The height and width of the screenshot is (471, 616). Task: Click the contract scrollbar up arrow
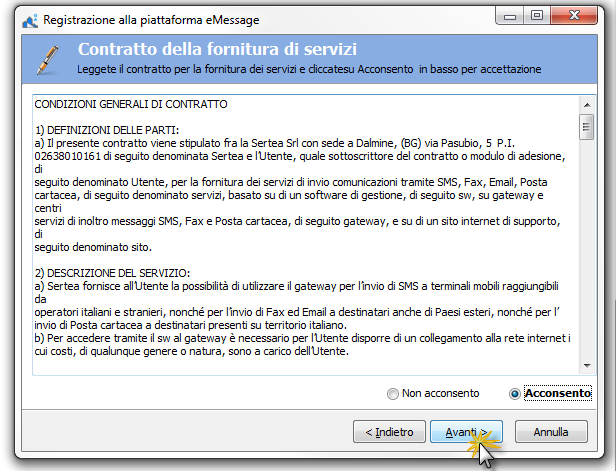587,105
